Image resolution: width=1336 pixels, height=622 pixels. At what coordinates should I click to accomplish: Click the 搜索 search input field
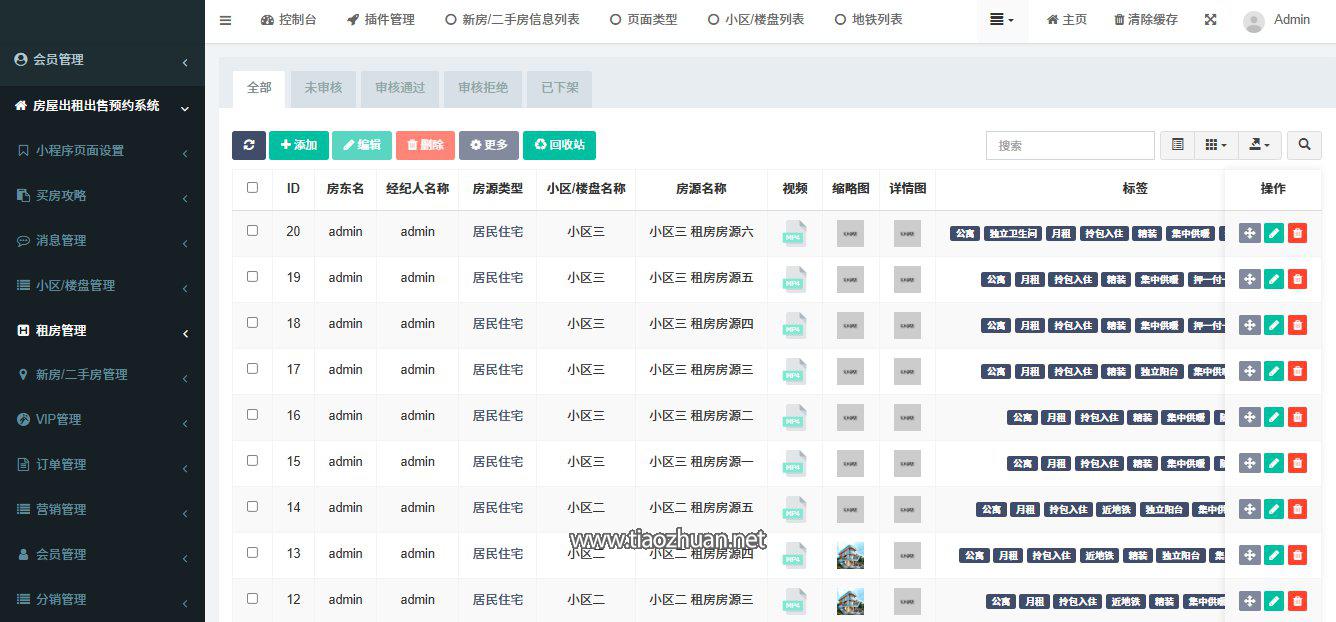pos(1069,145)
